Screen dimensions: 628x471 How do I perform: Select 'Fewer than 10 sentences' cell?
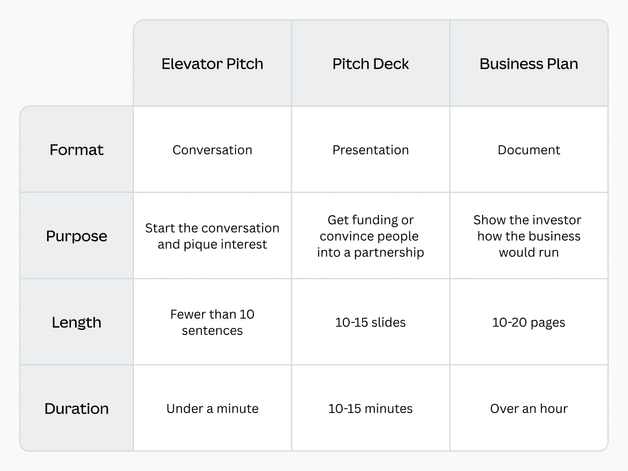212,322
